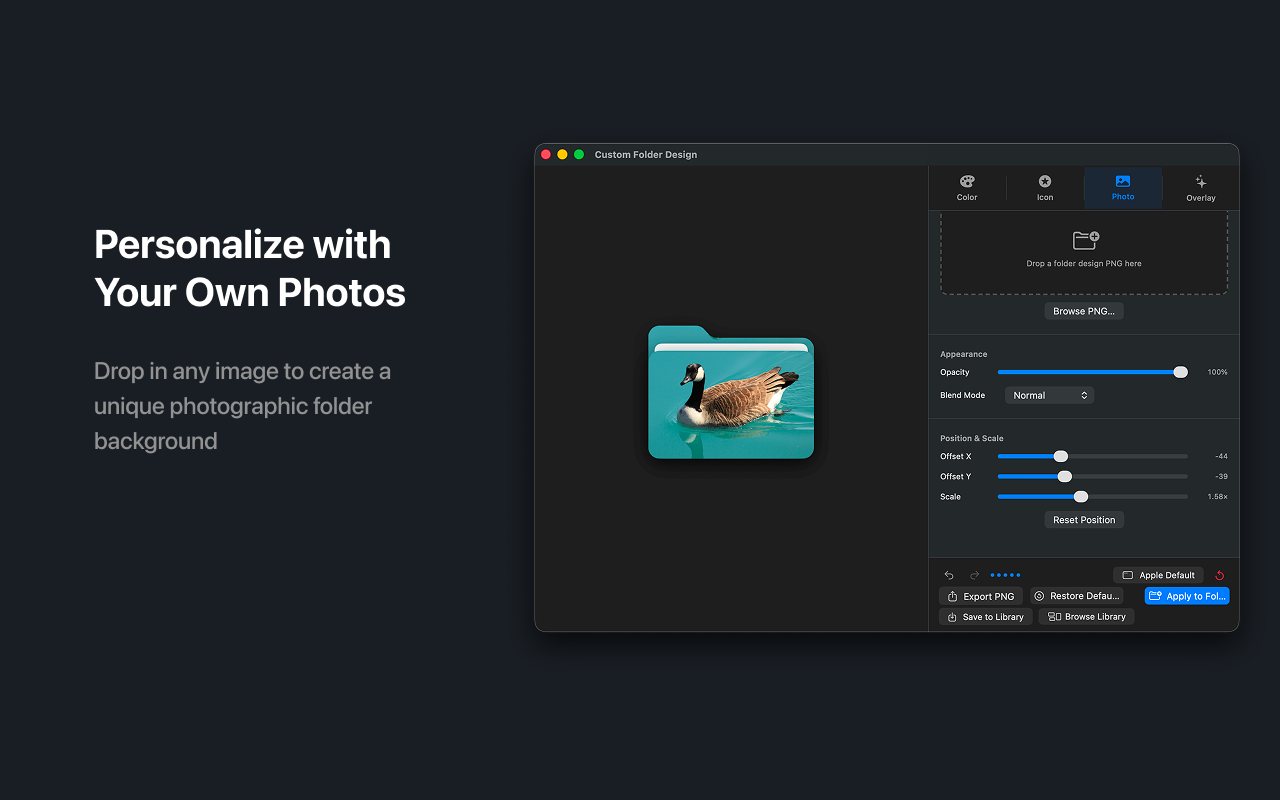Open the Browse PNG file picker
The image size is (1280, 800).
click(1084, 311)
